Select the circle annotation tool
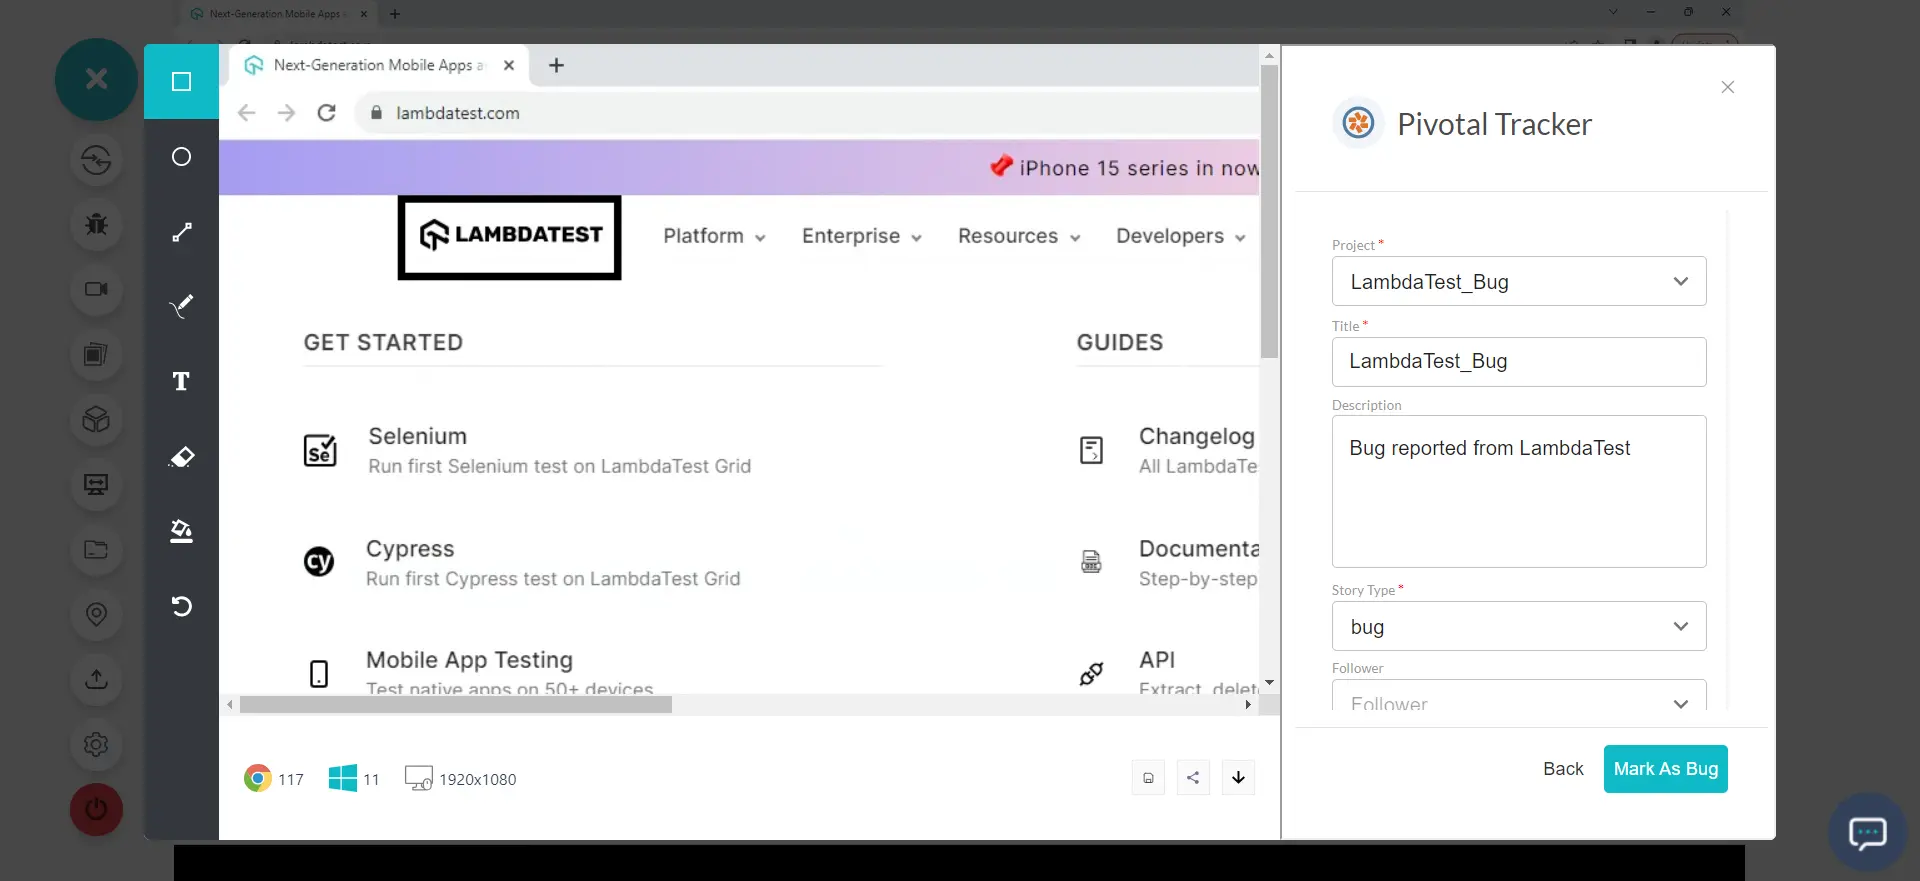Image resolution: width=1920 pixels, height=881 pixels. [x=181, y=157]
